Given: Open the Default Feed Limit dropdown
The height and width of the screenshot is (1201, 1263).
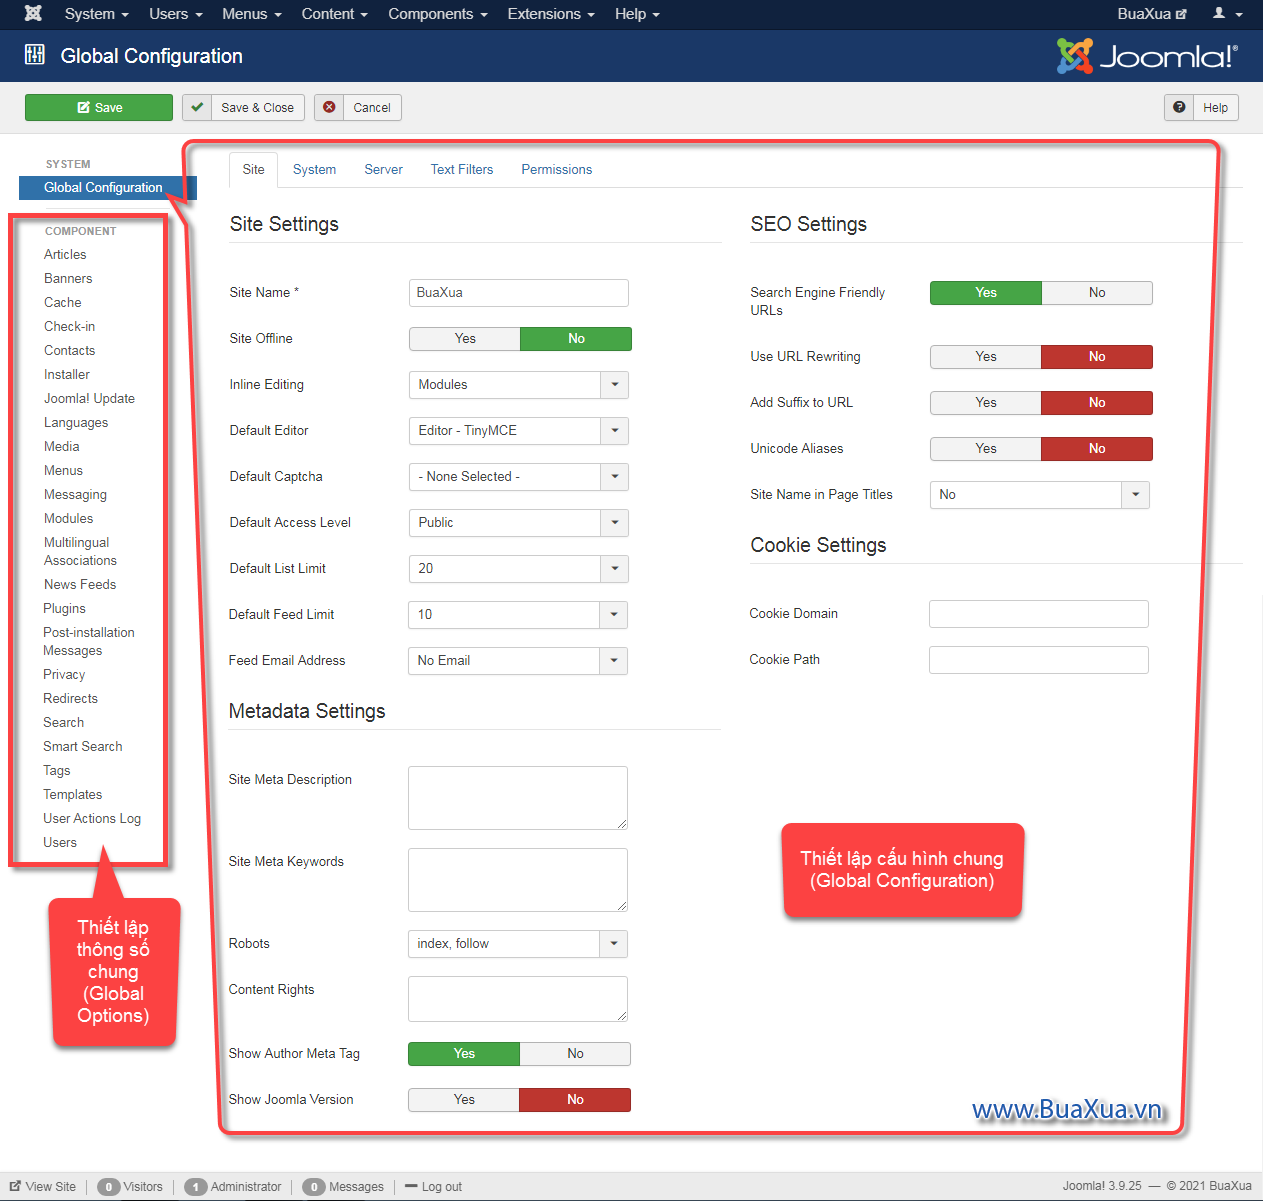Looking at the screenshot, I should (x=518, y=615).
